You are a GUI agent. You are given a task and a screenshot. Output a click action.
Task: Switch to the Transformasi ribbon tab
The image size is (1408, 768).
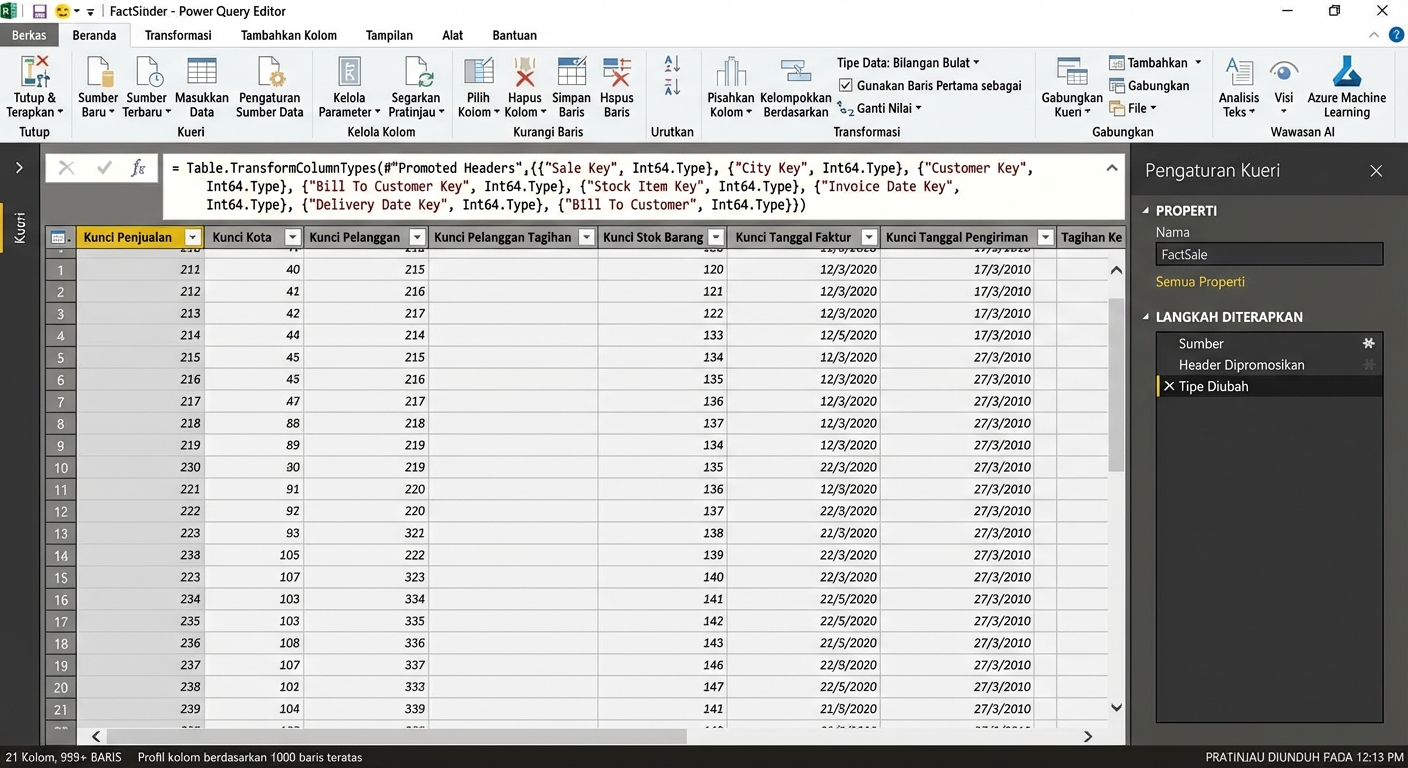pyautogui.click(x=178, y=34)
